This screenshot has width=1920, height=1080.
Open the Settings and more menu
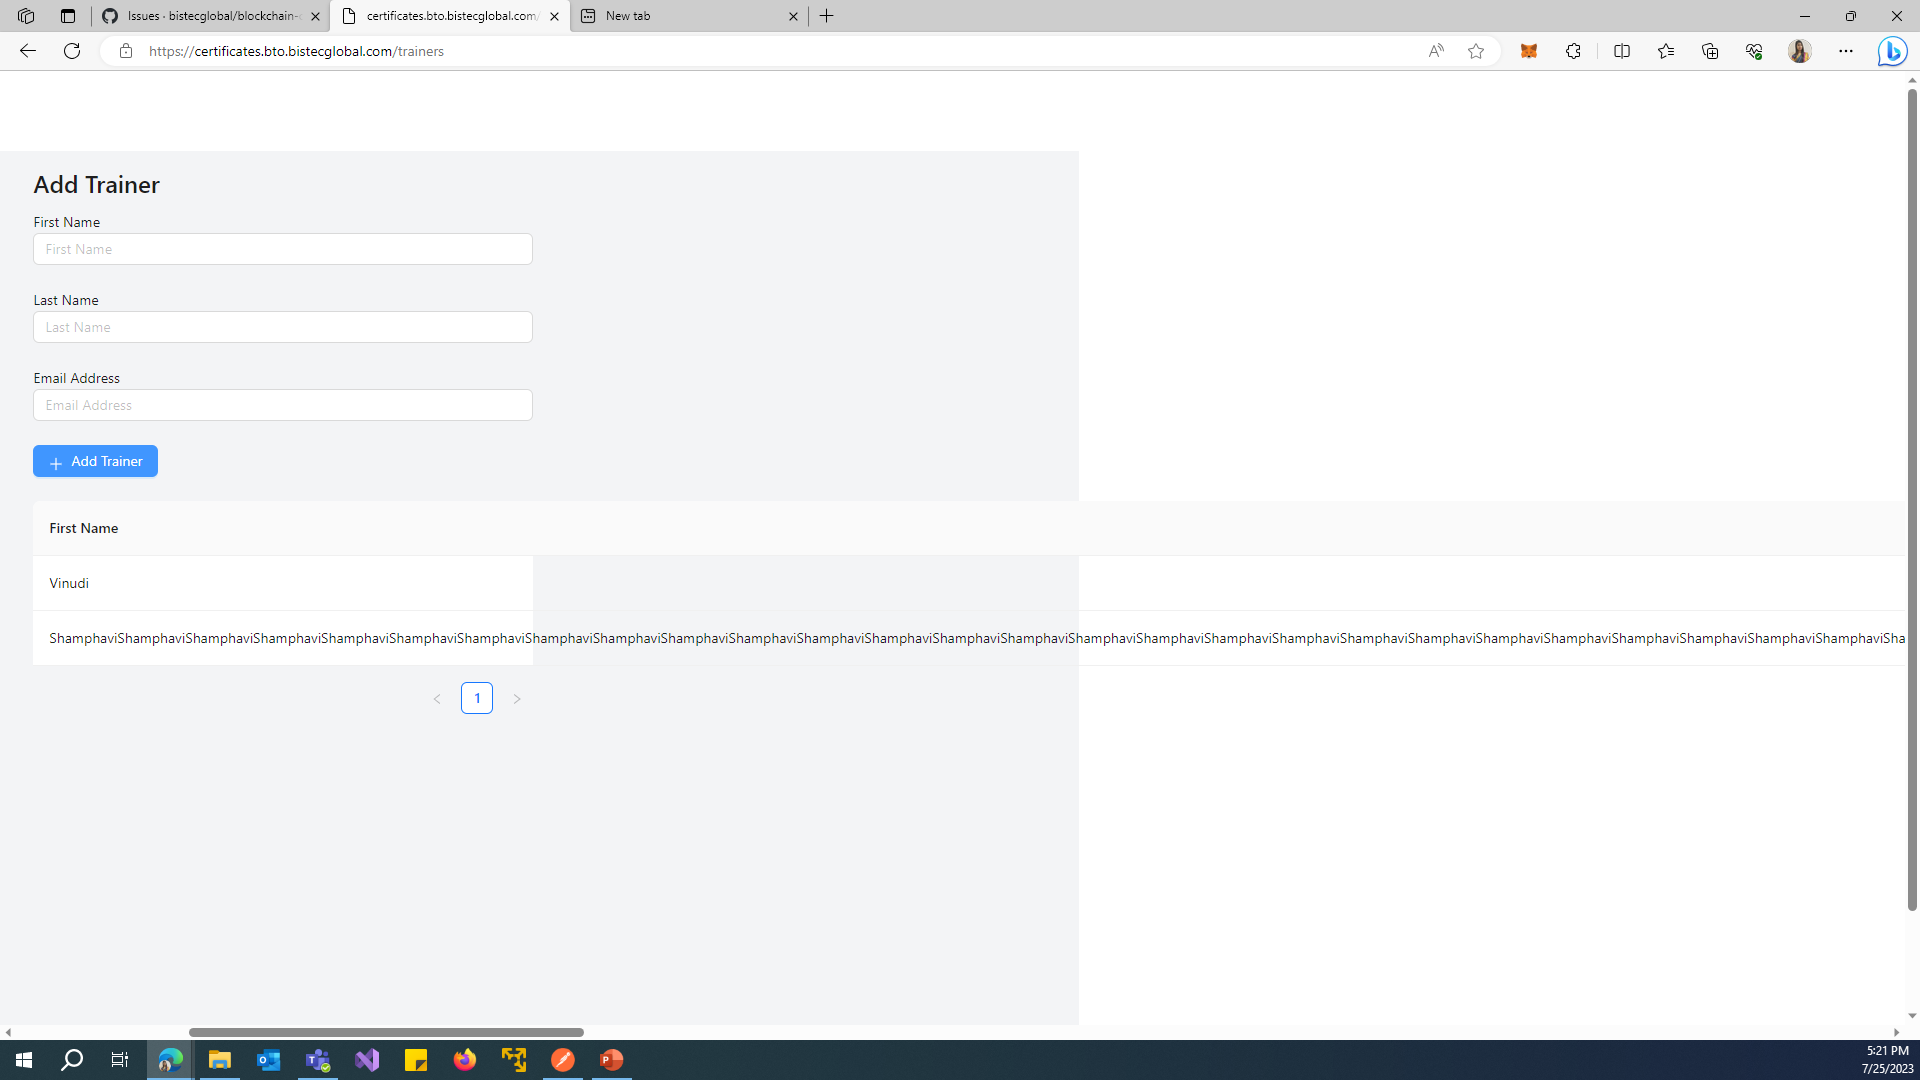(1847, 51)
